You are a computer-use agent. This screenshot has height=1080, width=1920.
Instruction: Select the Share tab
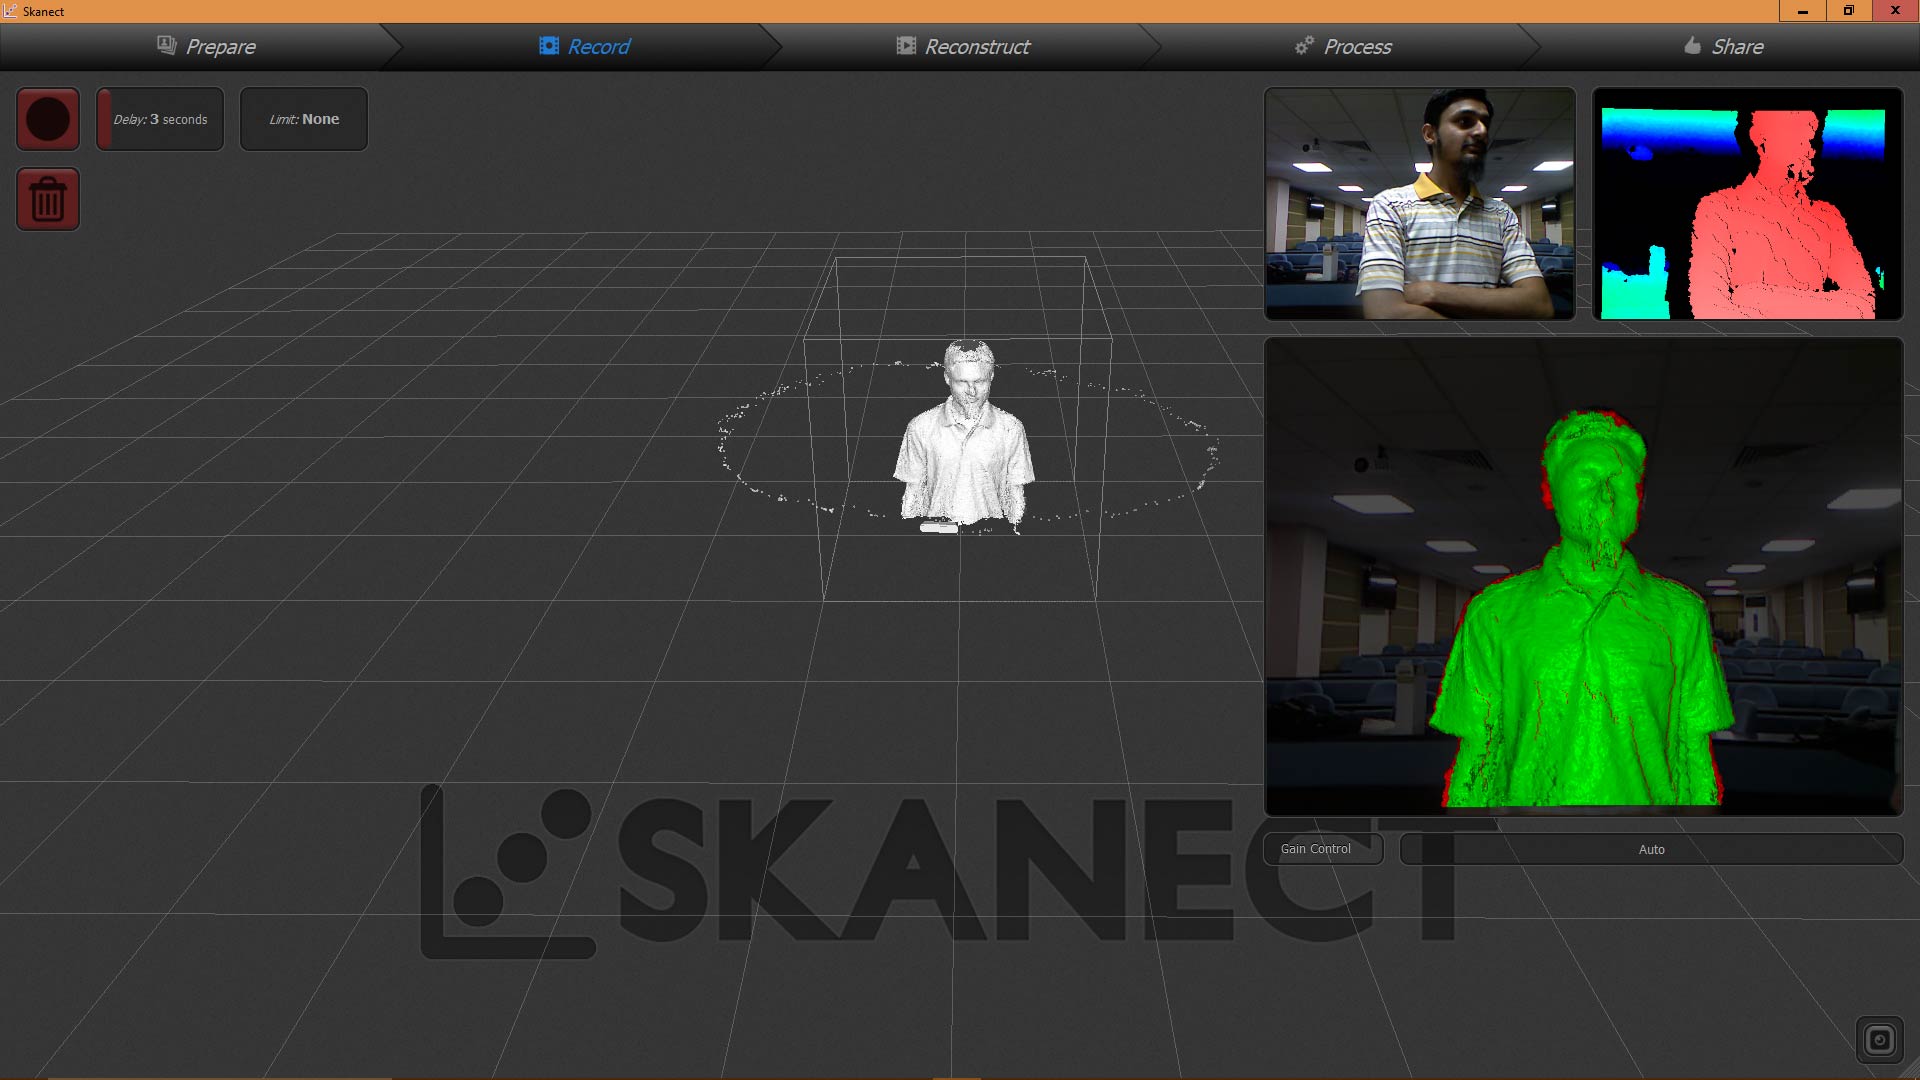1724,46
